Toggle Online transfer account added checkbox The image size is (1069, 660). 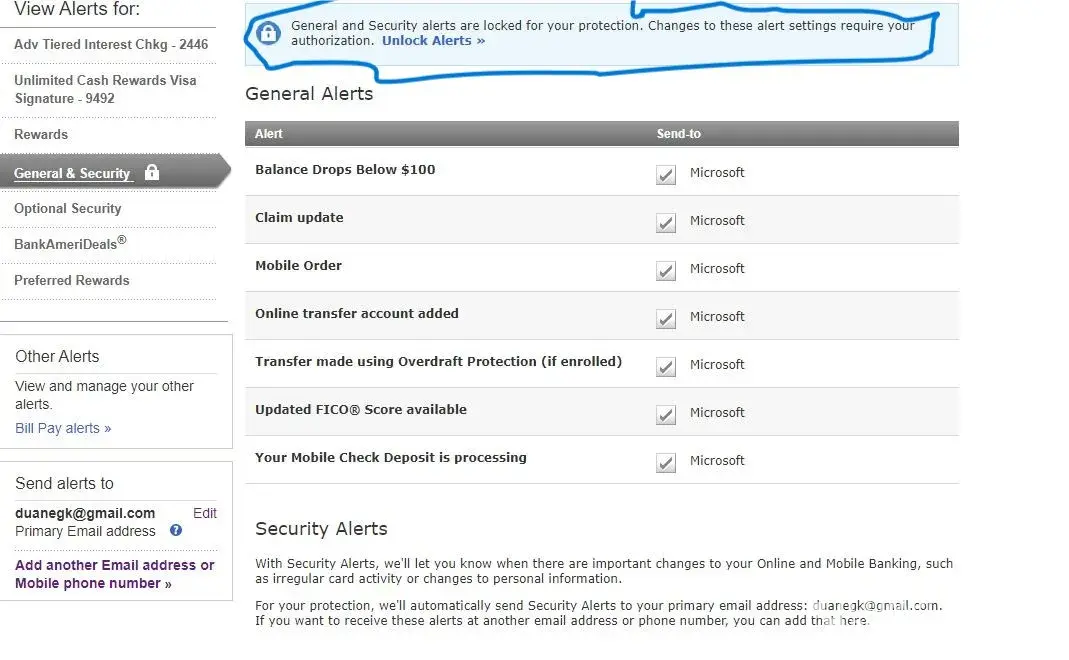(x=666, y=318)
